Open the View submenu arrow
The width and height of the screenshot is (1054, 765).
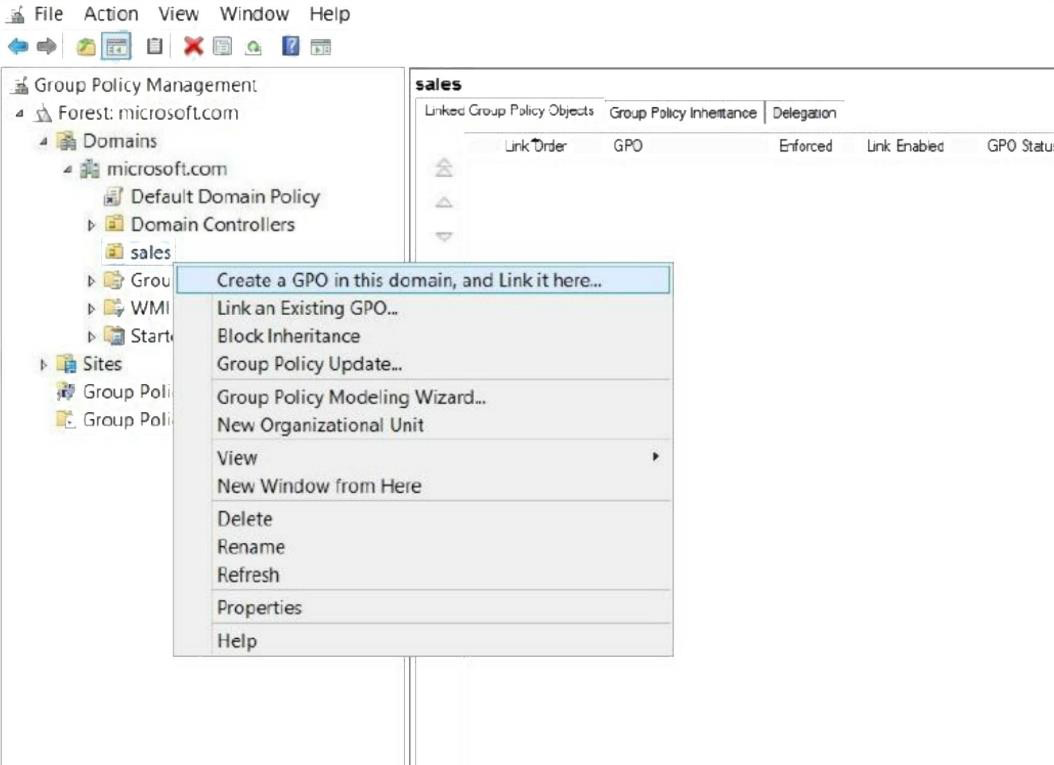point(655,457)
